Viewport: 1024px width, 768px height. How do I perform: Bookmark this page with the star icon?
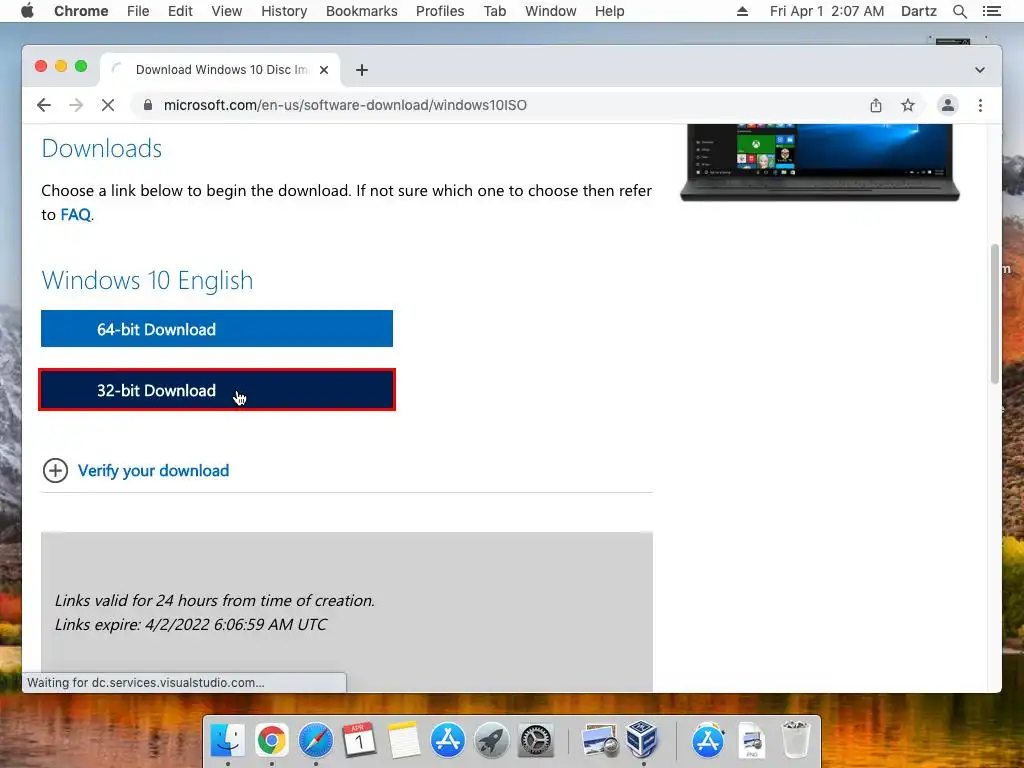908,105
